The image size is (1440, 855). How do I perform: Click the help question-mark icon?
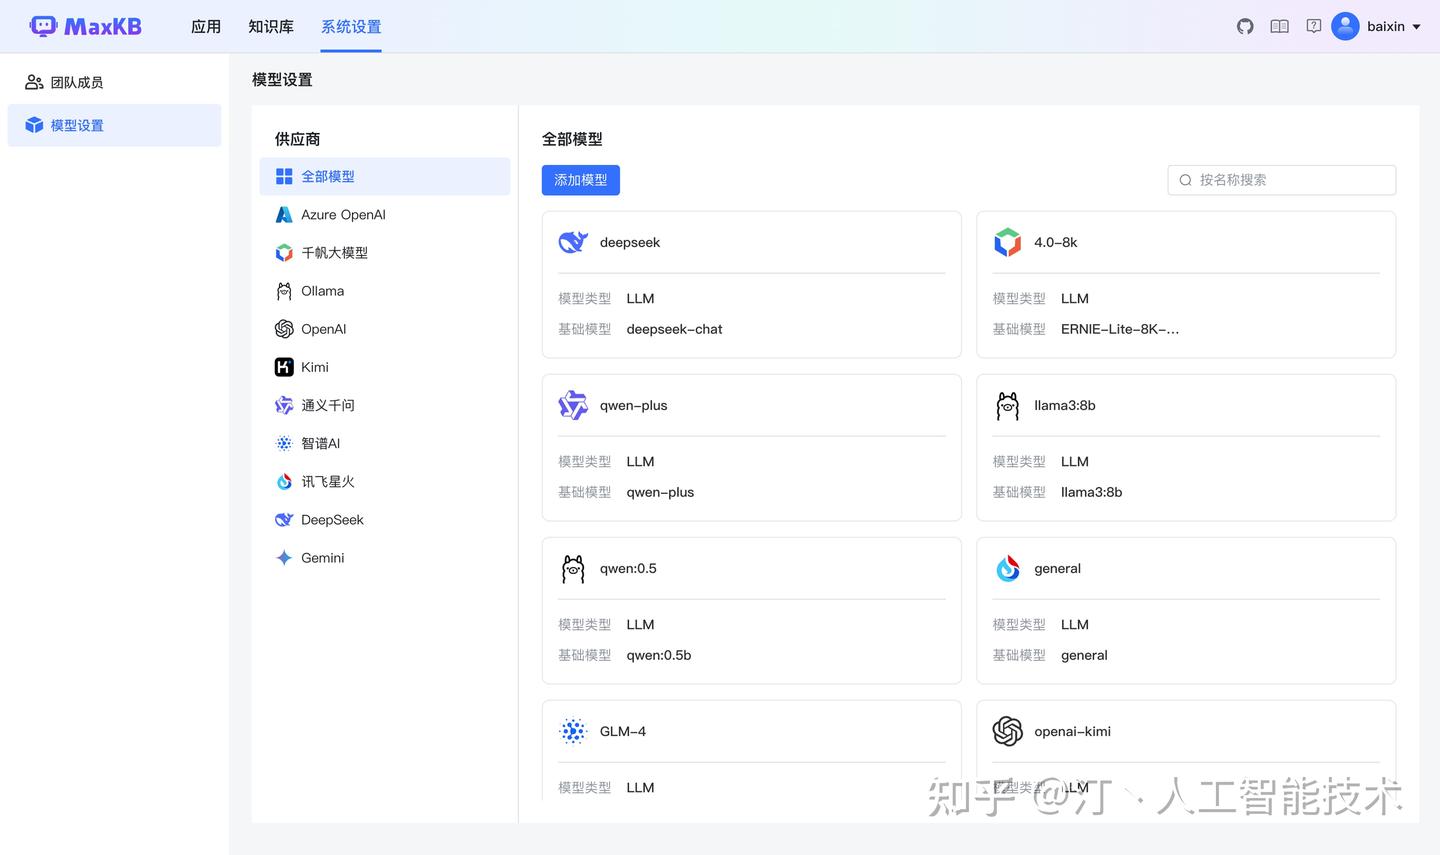1313,26
